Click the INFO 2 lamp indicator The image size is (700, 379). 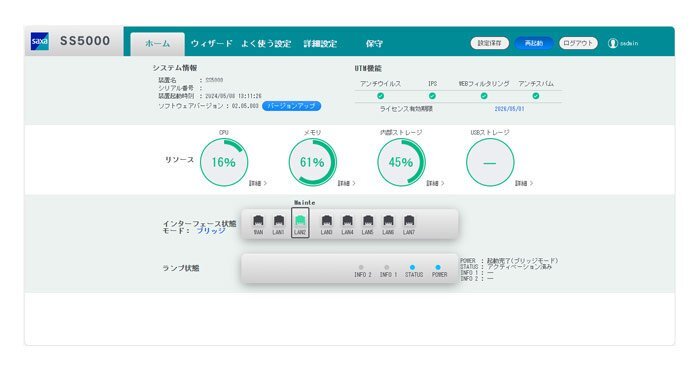tap(361, 267)
